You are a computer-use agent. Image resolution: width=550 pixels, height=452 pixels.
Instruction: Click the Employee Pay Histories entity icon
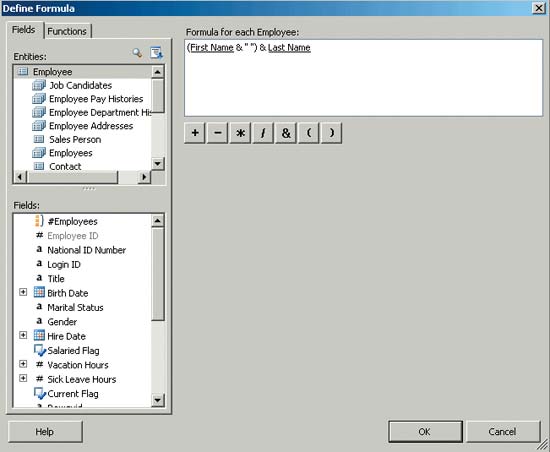point(39,99)
